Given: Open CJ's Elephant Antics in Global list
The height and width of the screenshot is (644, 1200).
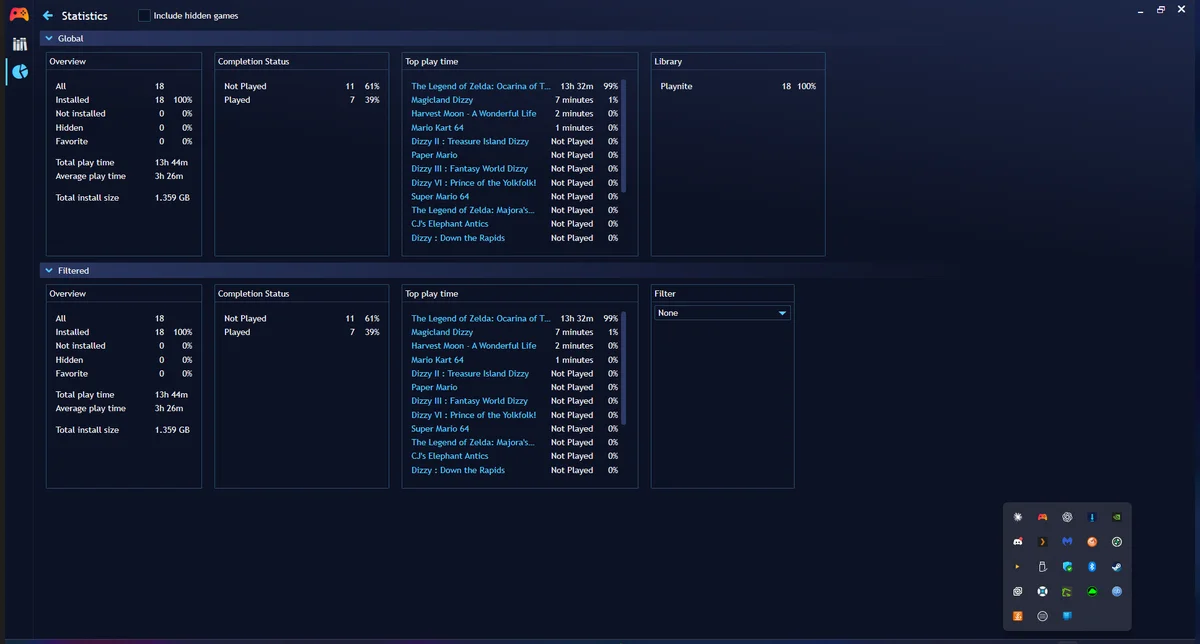Looking at the screenshot, I should click(x=450, y=224).
